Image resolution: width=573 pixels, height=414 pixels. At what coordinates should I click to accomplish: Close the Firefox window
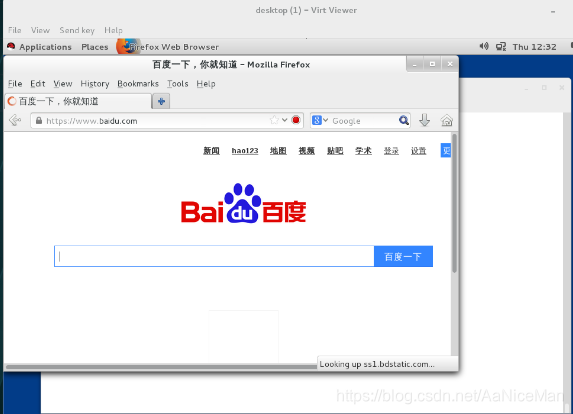point(450,64)
